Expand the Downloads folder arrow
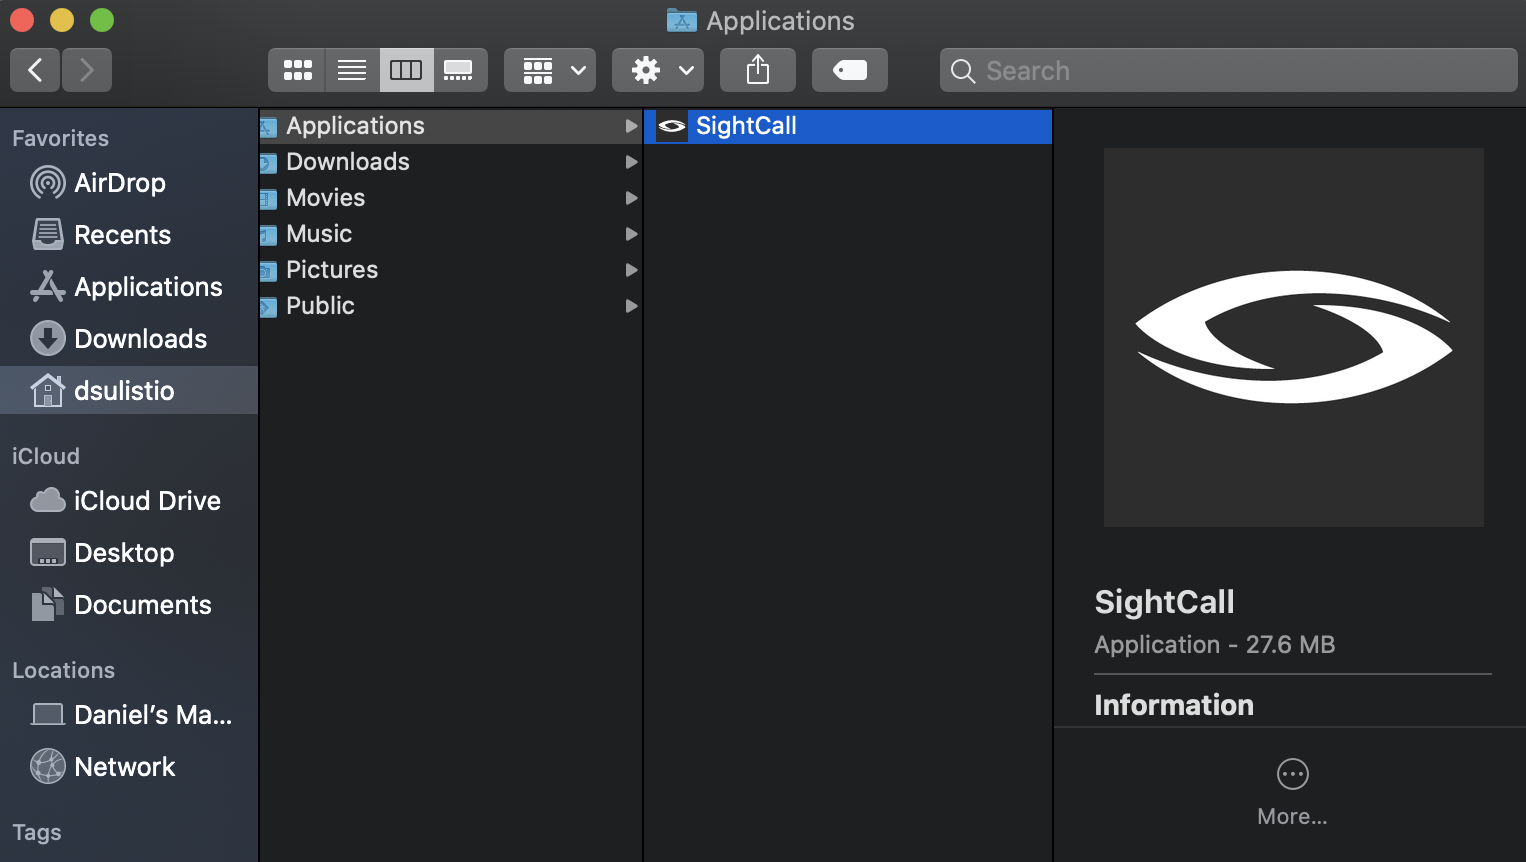 pos(631,162)
